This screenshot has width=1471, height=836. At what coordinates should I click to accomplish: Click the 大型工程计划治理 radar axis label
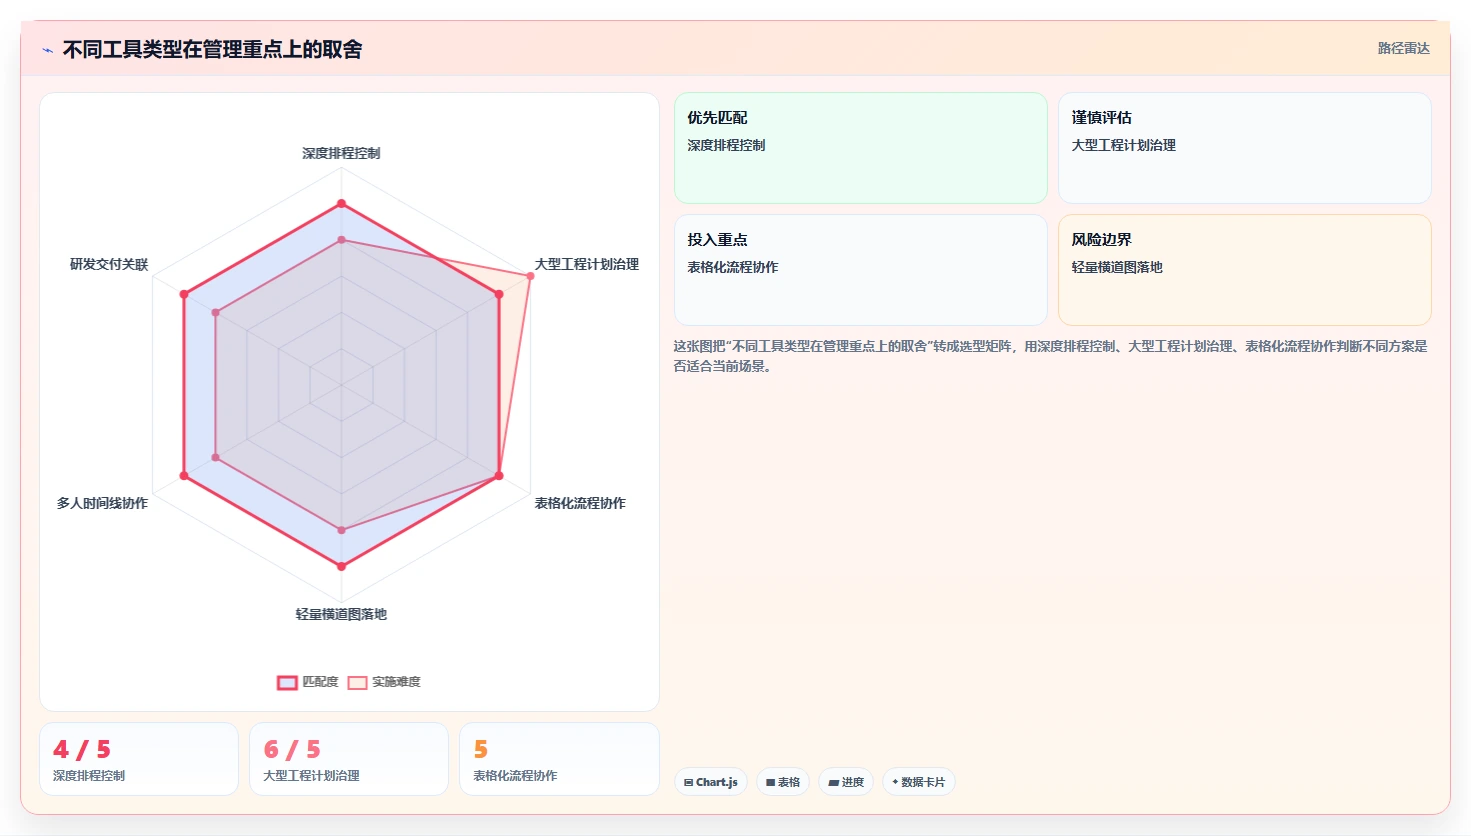point(586,264)
